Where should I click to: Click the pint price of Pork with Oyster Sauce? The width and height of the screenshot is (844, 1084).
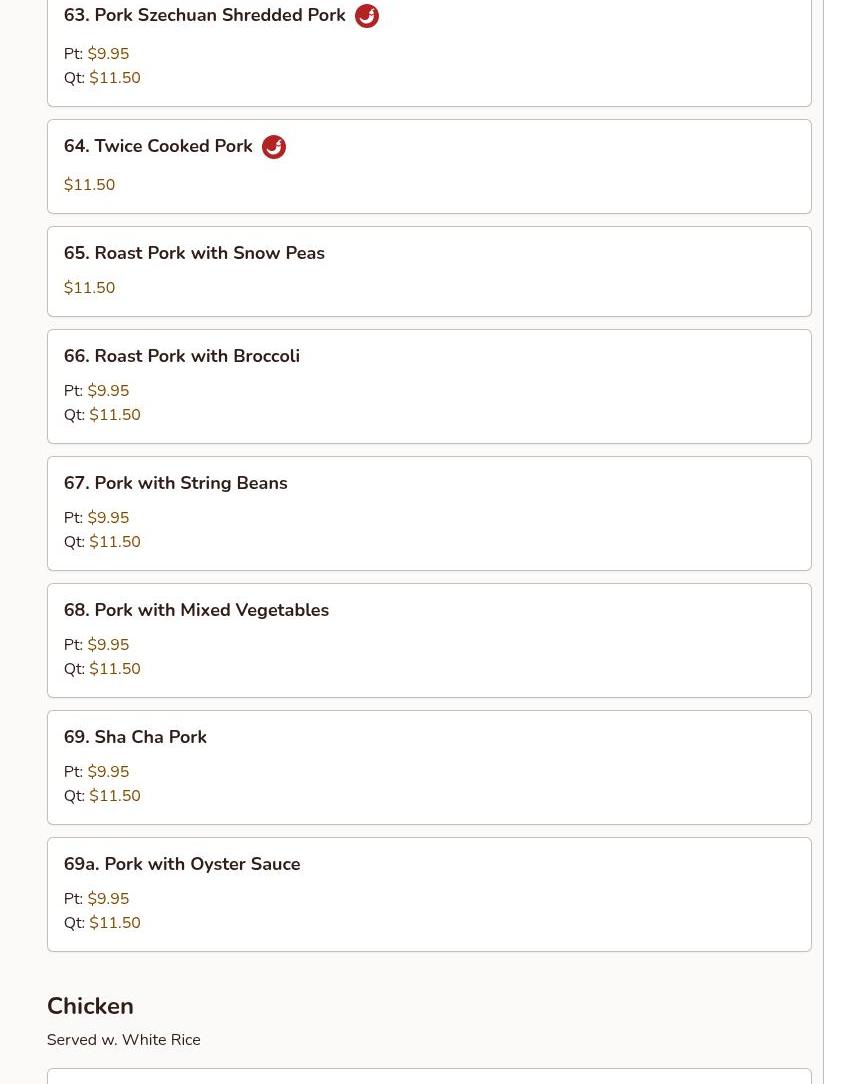(x=108, y=899)
